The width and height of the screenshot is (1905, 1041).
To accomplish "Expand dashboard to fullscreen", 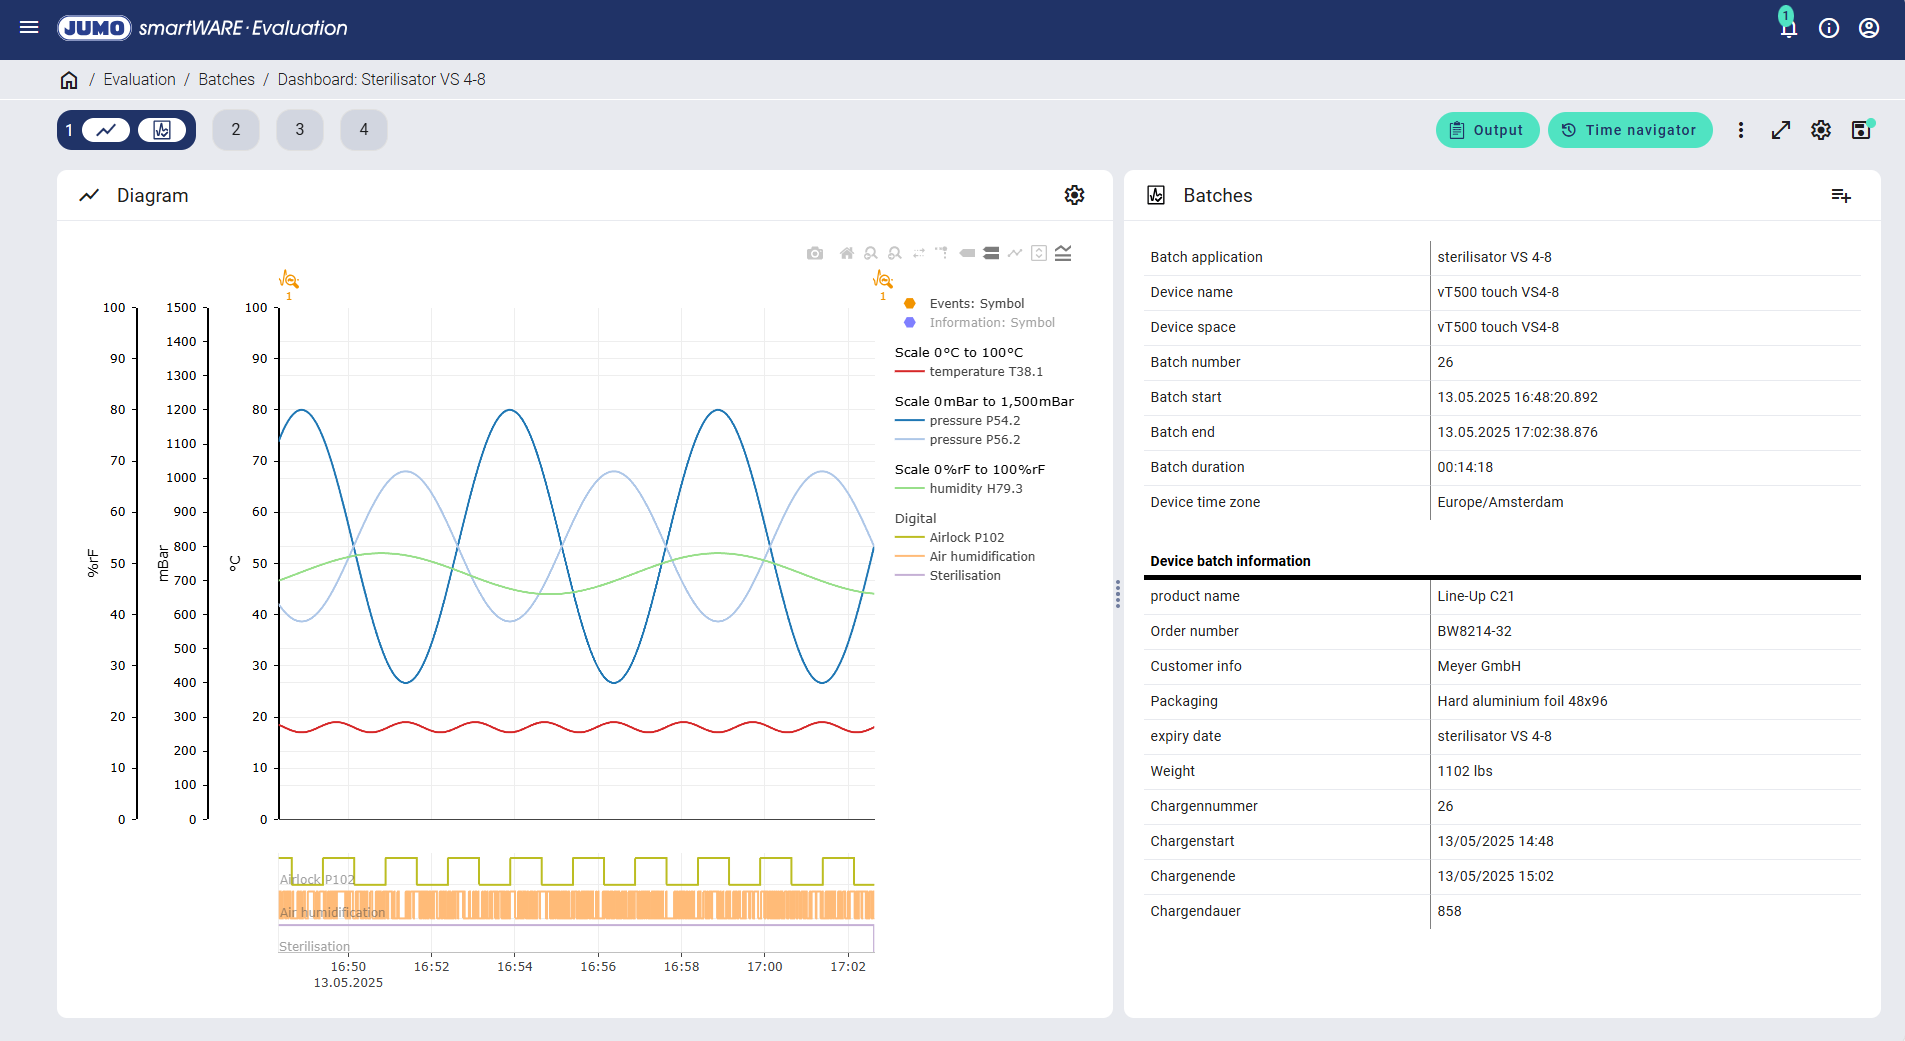I will tap(1781, 130).
